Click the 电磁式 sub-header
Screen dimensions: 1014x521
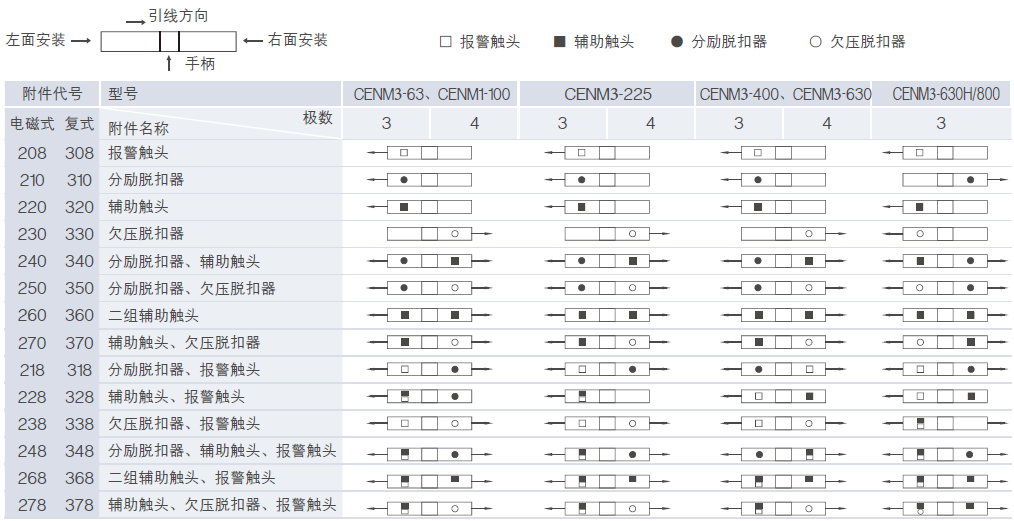(x=32, y=124)
